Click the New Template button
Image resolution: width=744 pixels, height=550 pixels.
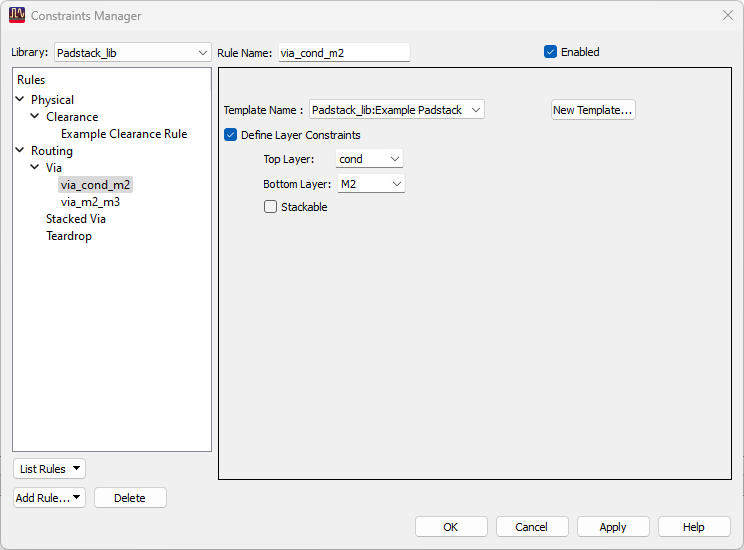(x=593, y=110)
